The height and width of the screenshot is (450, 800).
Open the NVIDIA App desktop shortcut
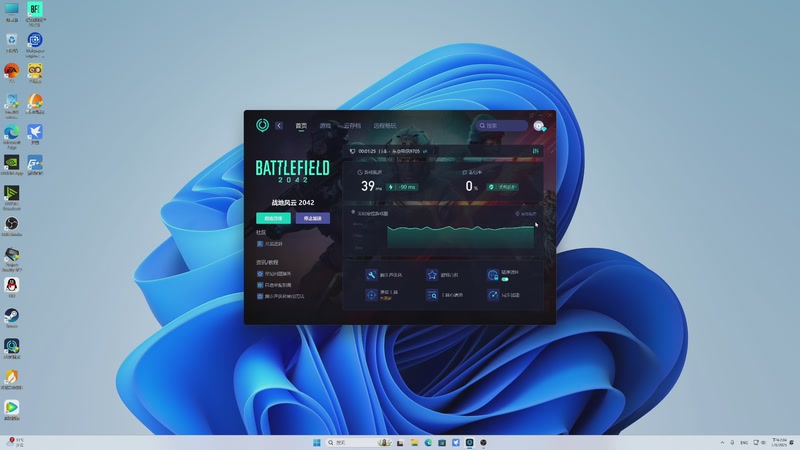click(11, 166)
